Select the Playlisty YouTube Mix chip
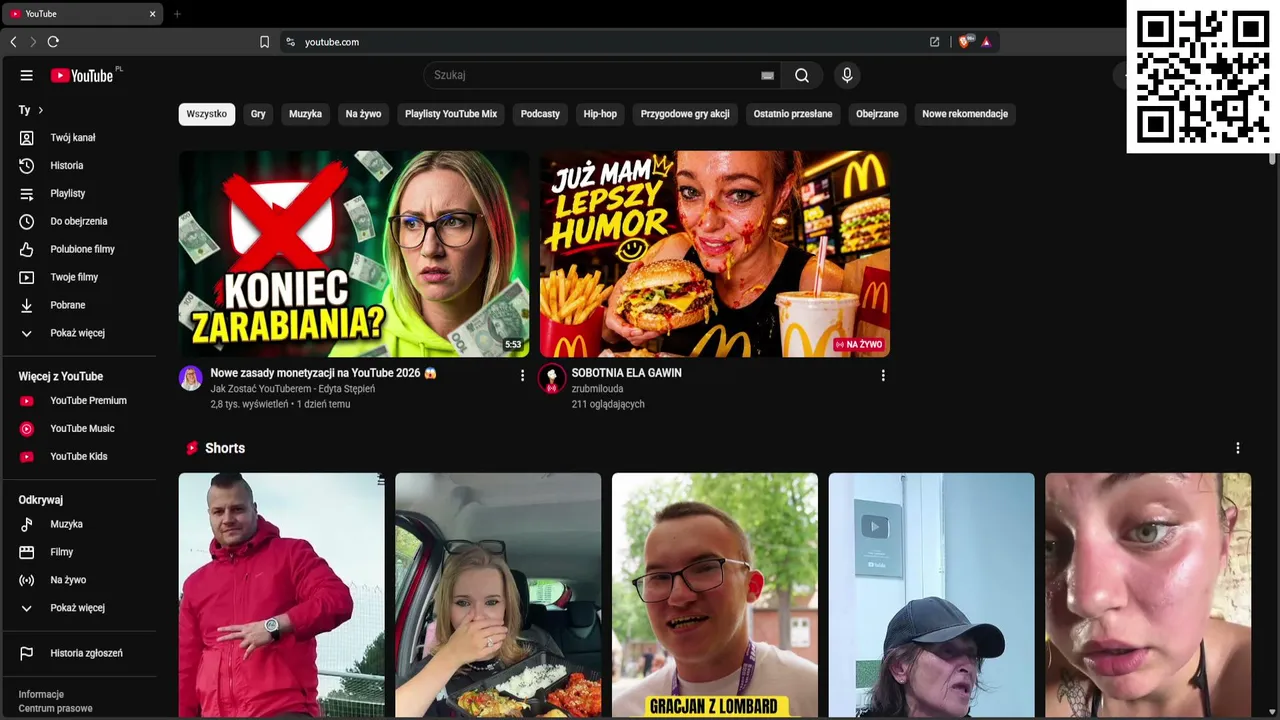The height and width of the screenshot is (720, 1280). (x=451, y=114)
